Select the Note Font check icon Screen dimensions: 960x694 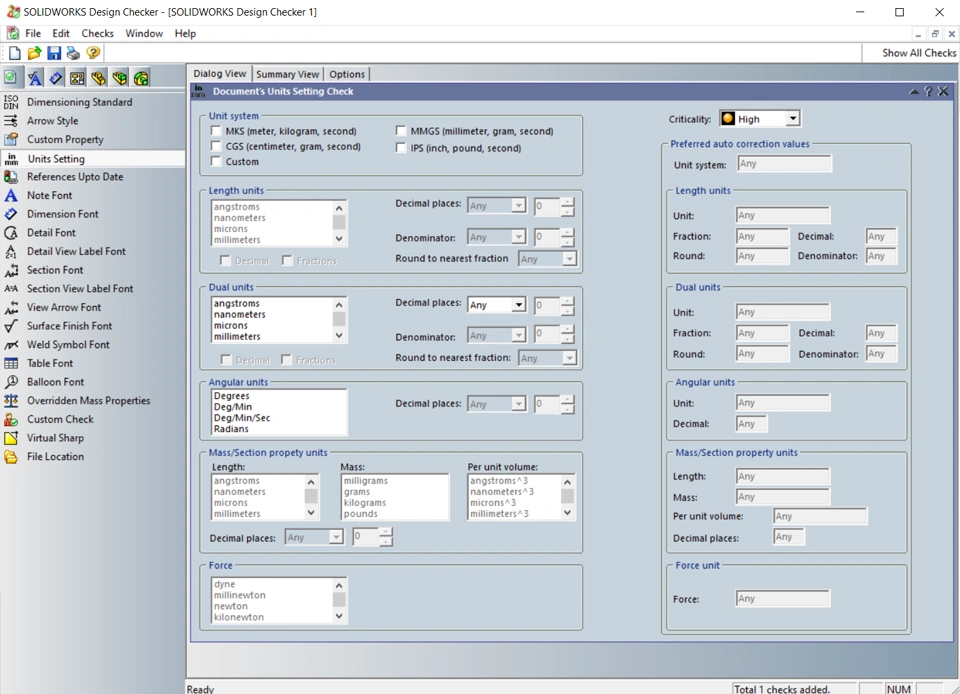(x=11, y=196)
